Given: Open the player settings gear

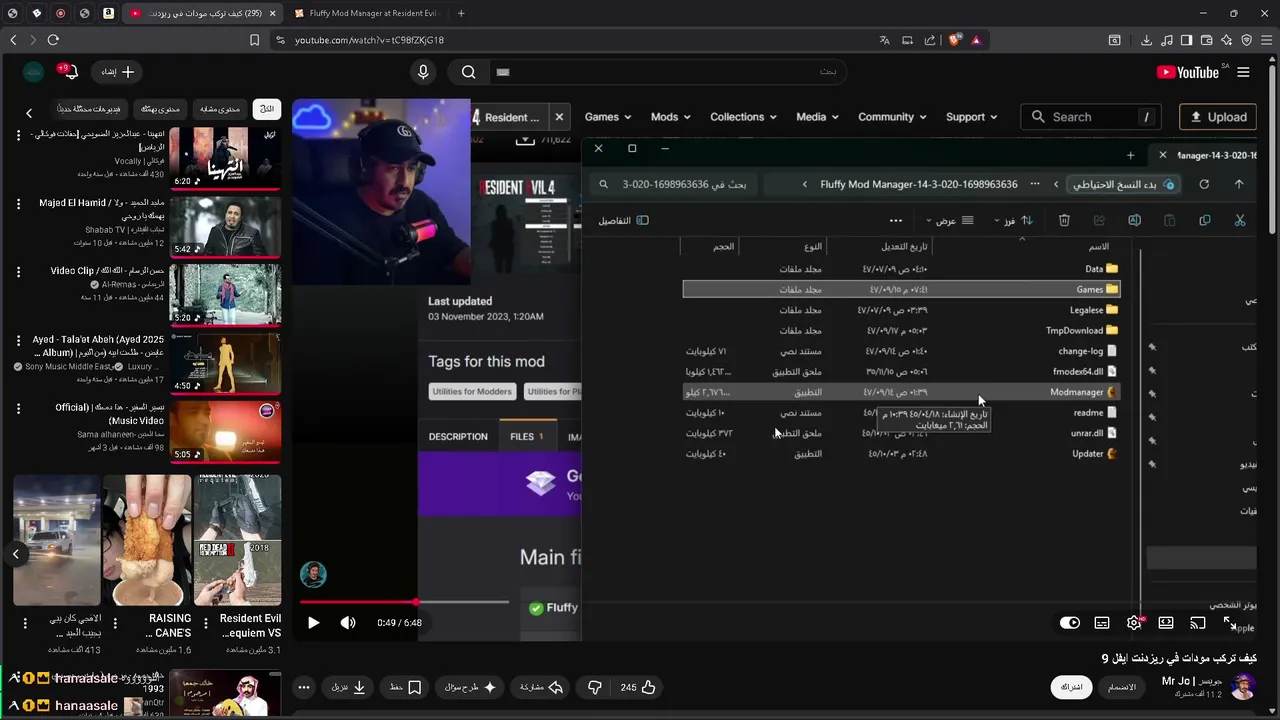Looking at the screenshot, I should coord(1134,623).
